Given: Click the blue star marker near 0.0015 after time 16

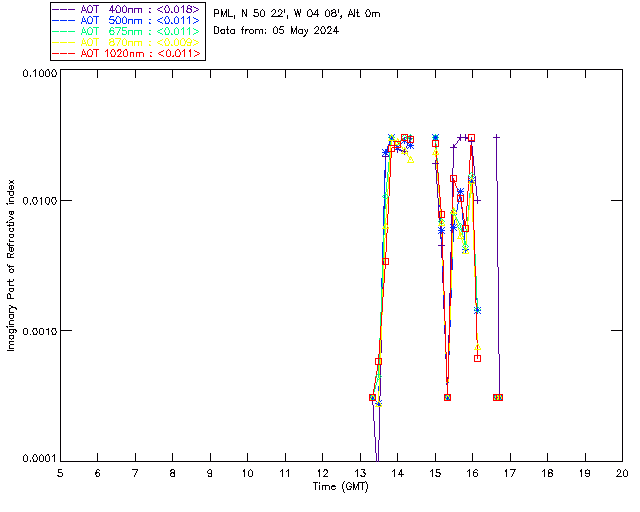Looking at the screenshot, I should 478,311.
